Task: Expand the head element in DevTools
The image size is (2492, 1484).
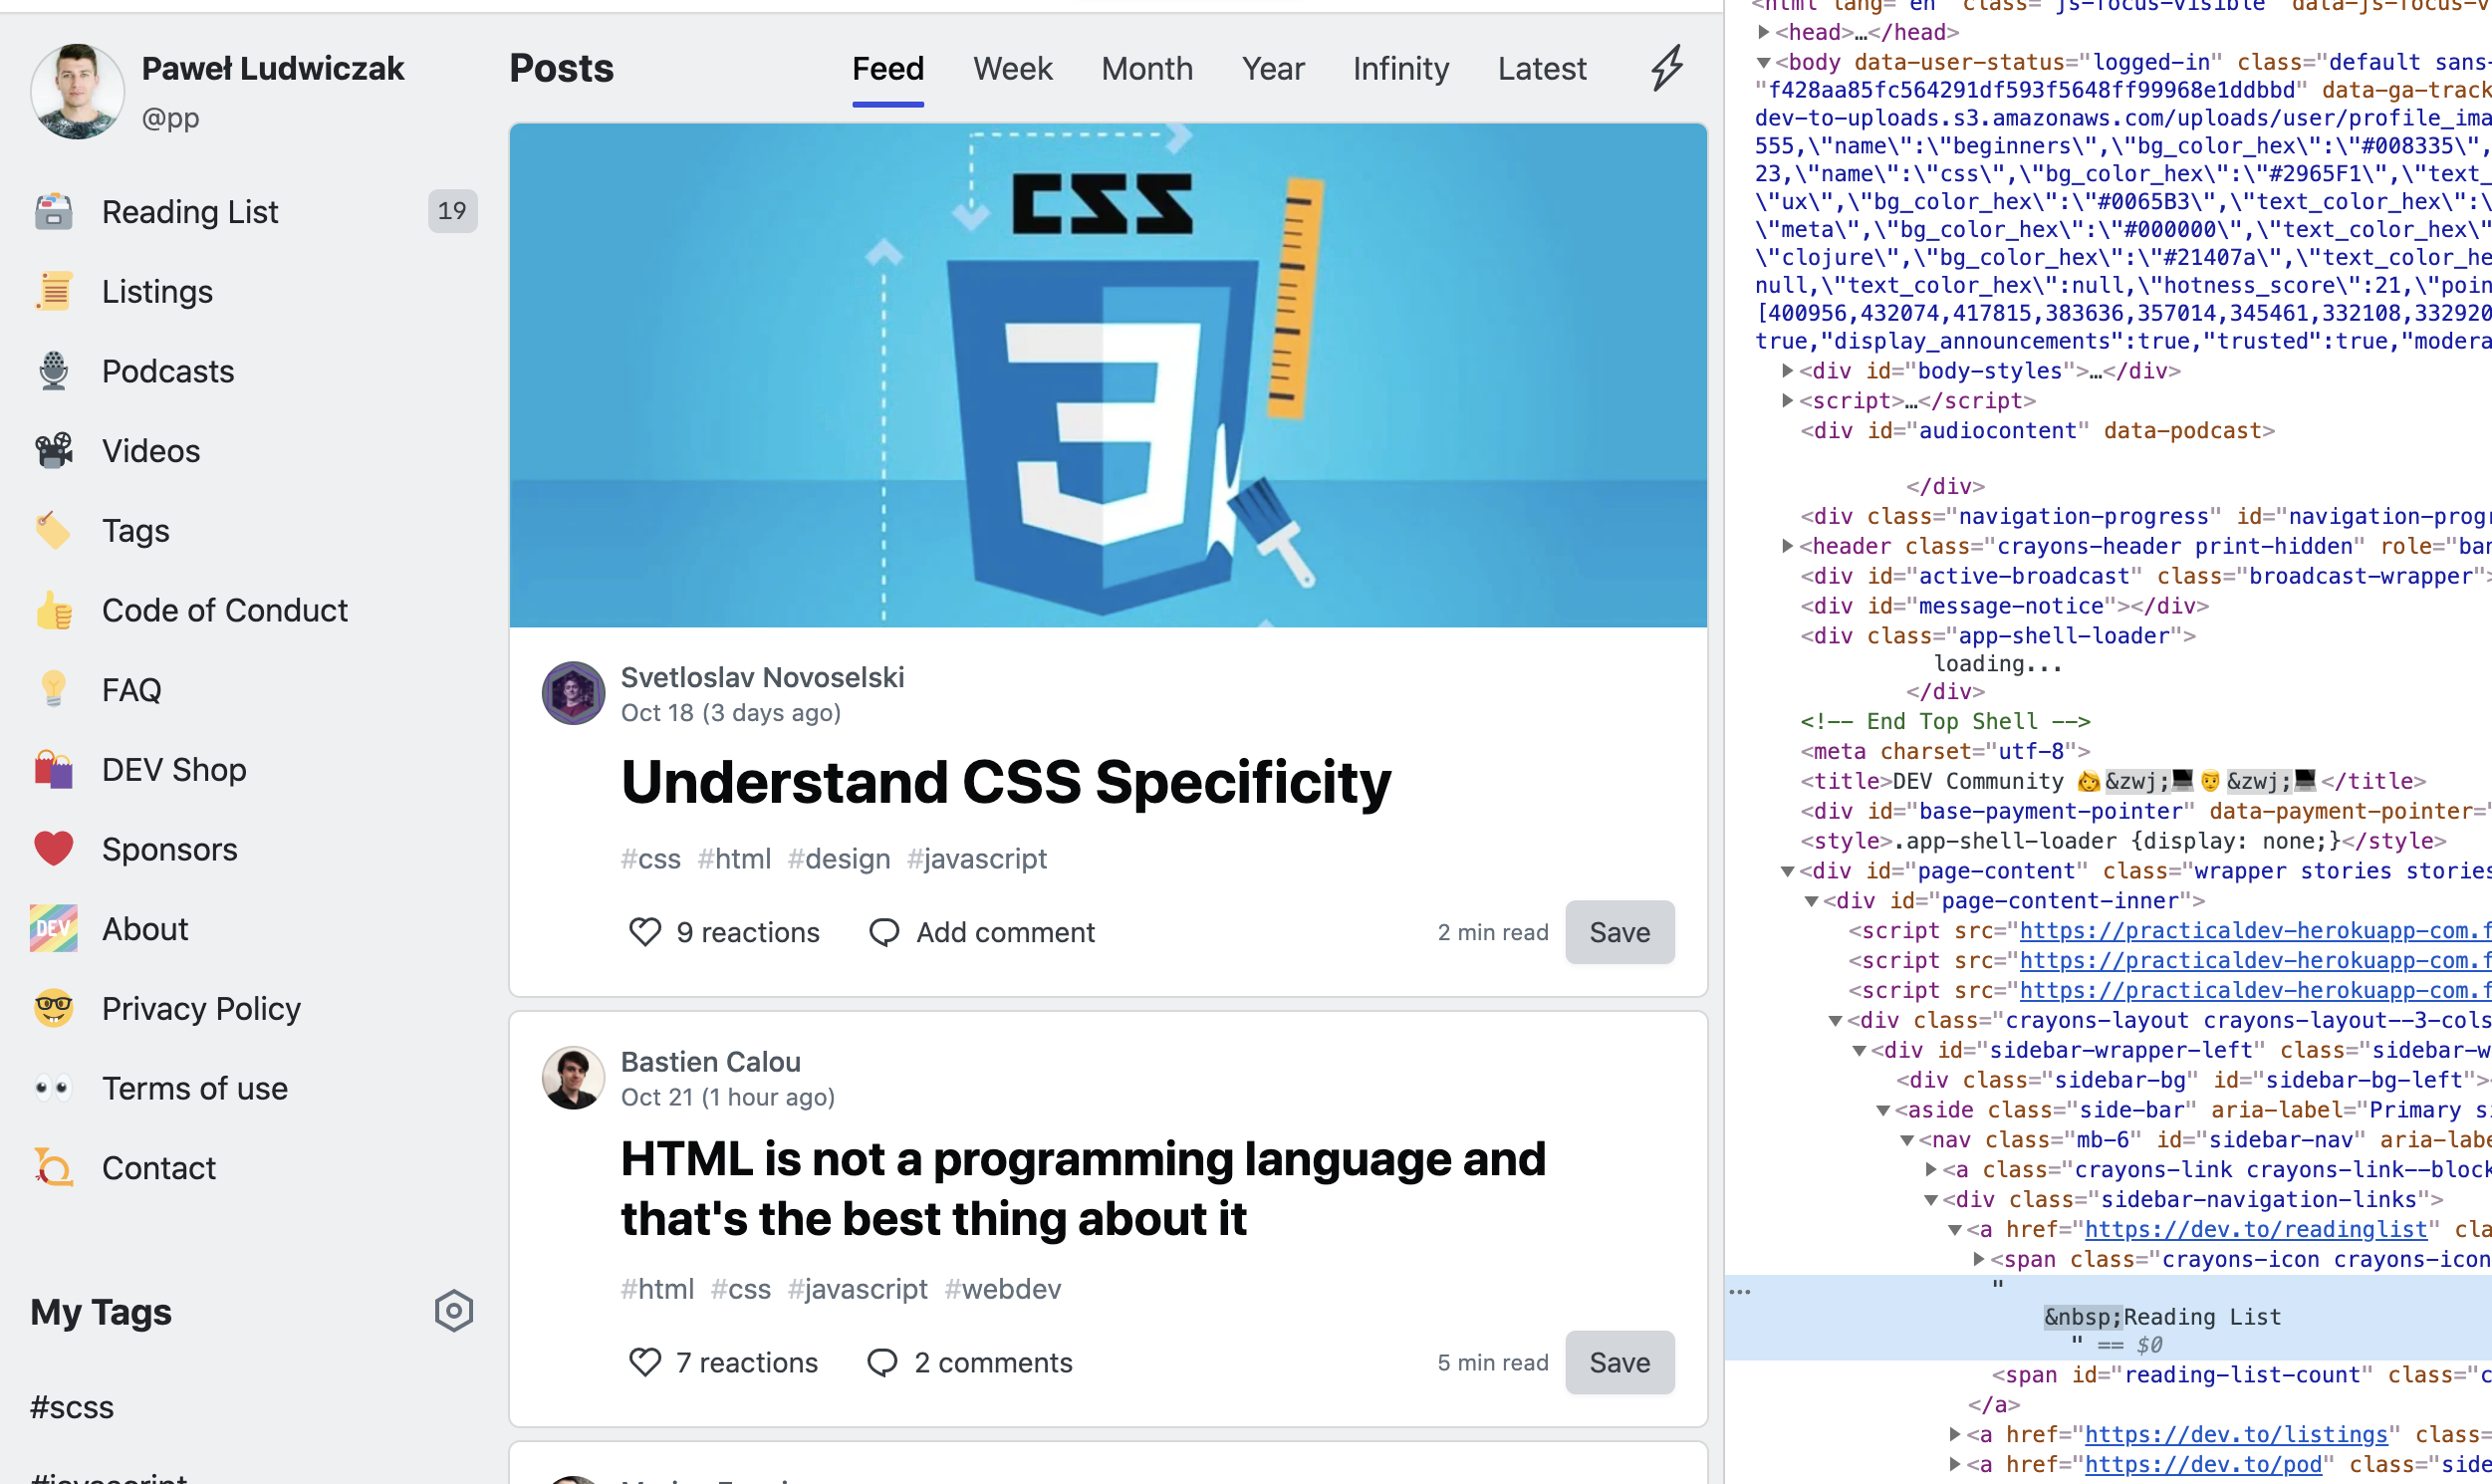Action: tap(1765, 33)
